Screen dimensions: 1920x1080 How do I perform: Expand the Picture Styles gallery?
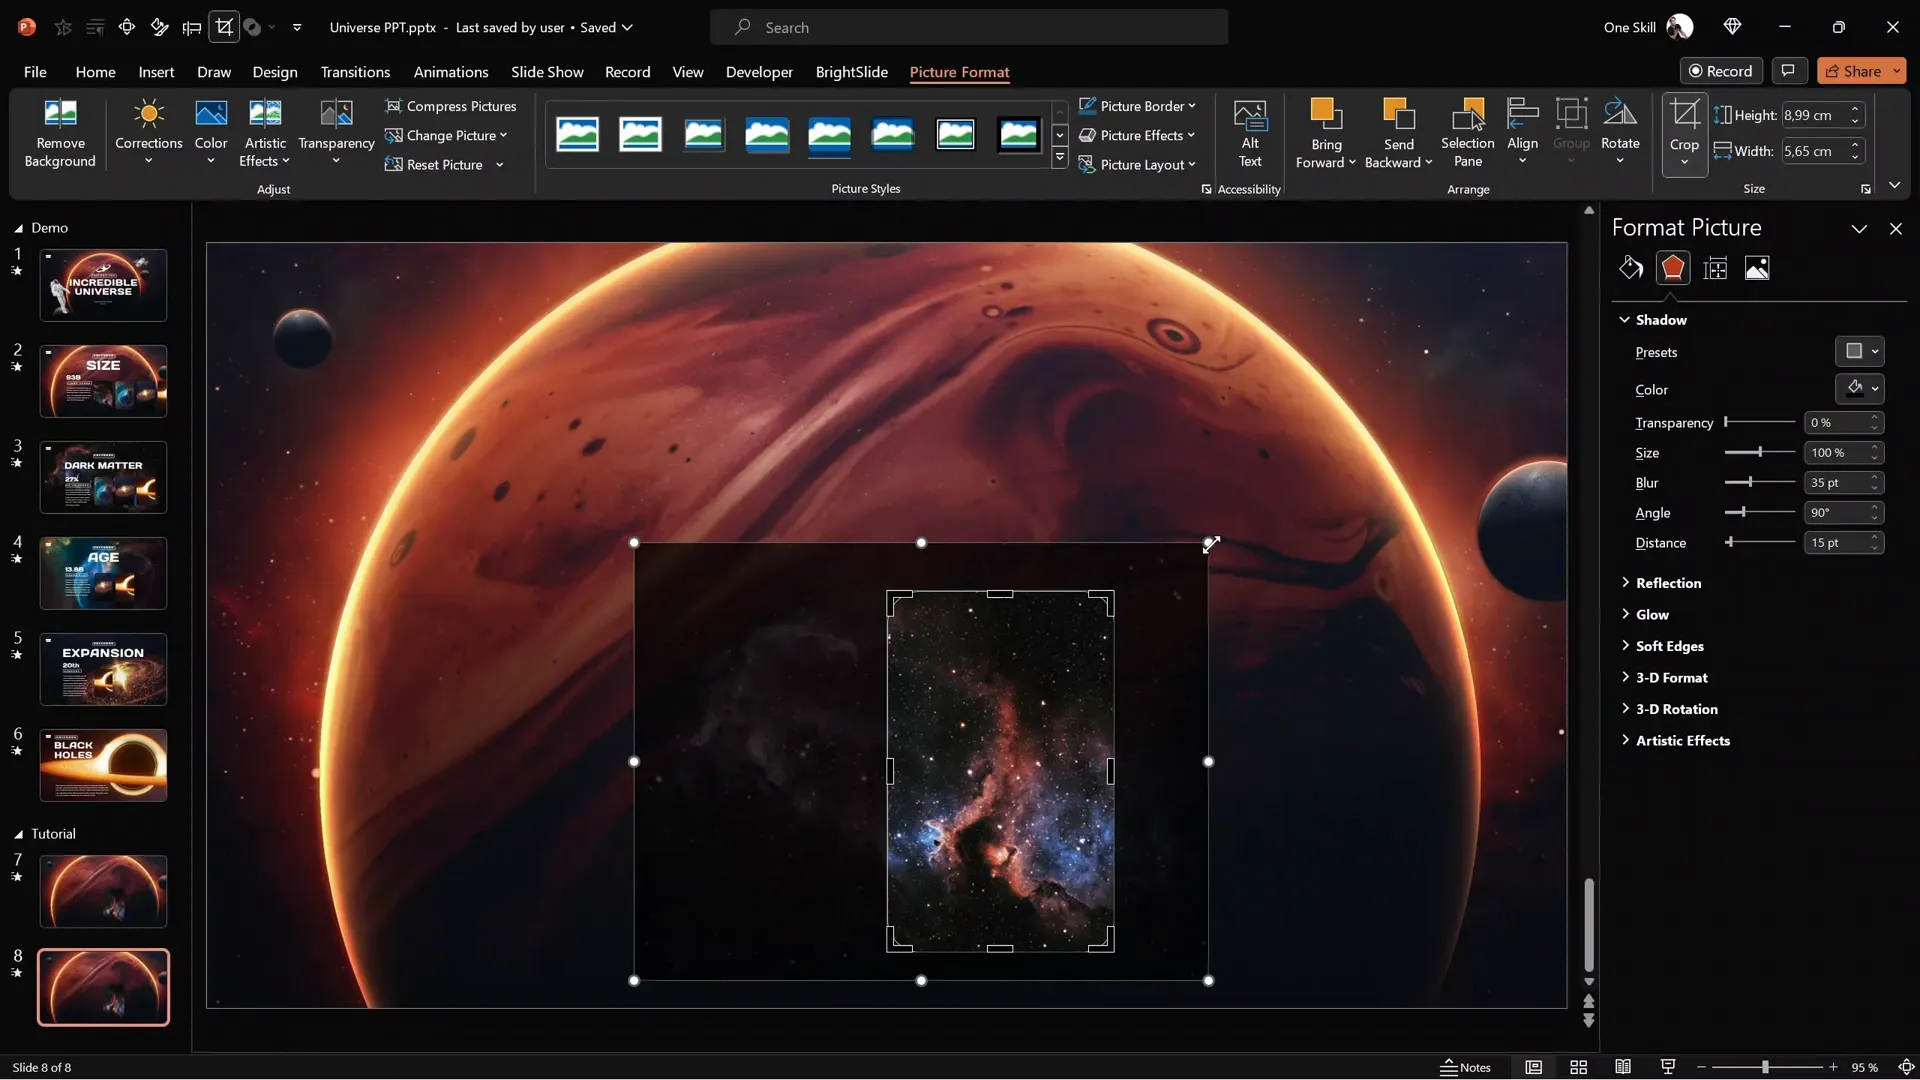point(1060,158)
